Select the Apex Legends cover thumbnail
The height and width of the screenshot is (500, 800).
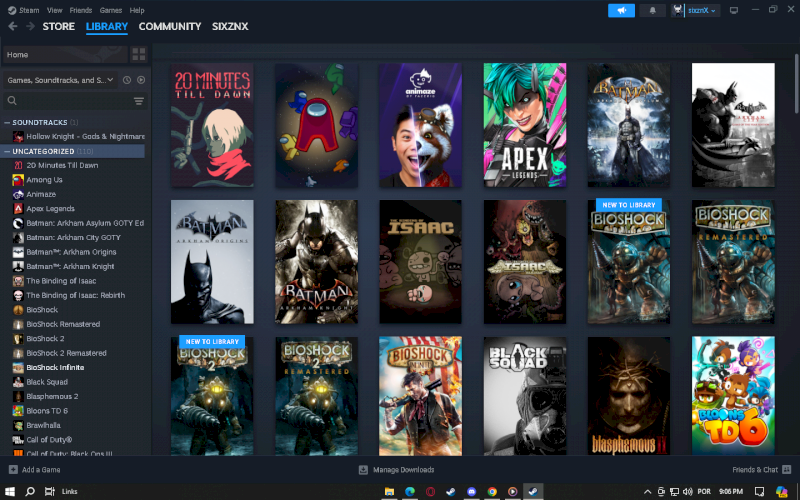(x=524, y=125)
